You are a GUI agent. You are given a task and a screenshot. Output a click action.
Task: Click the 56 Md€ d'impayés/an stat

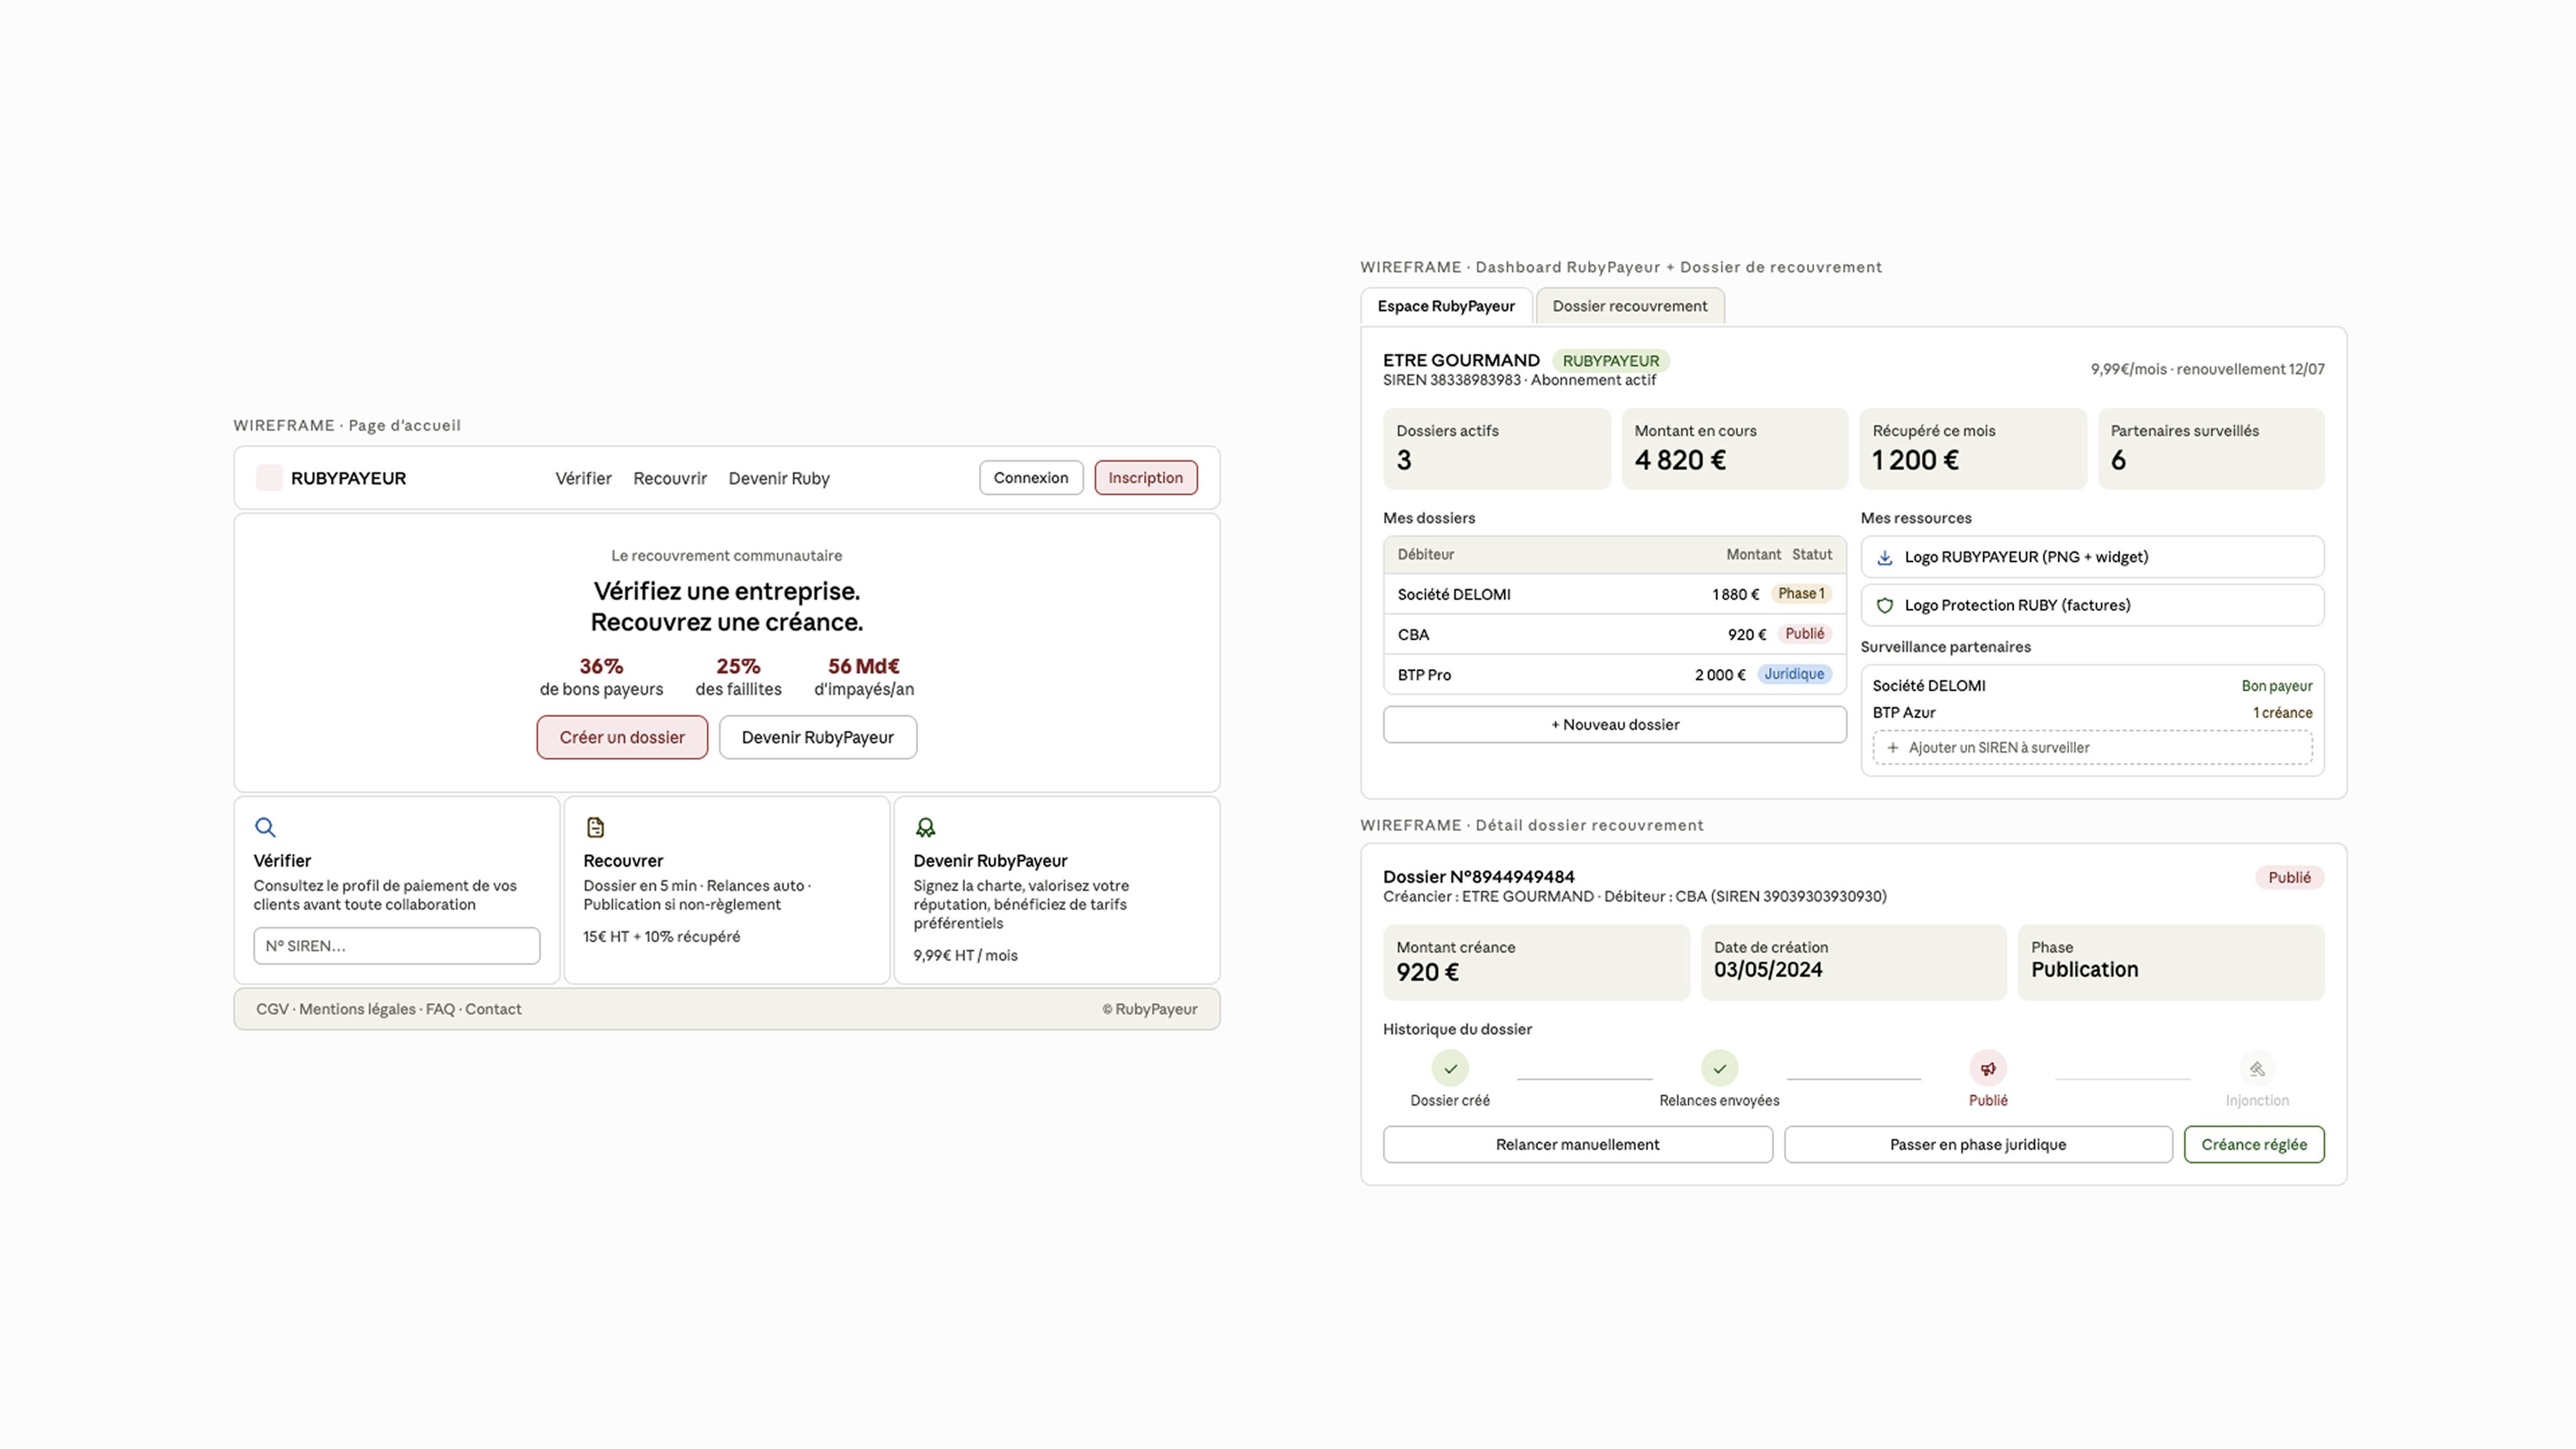point(864,677)
